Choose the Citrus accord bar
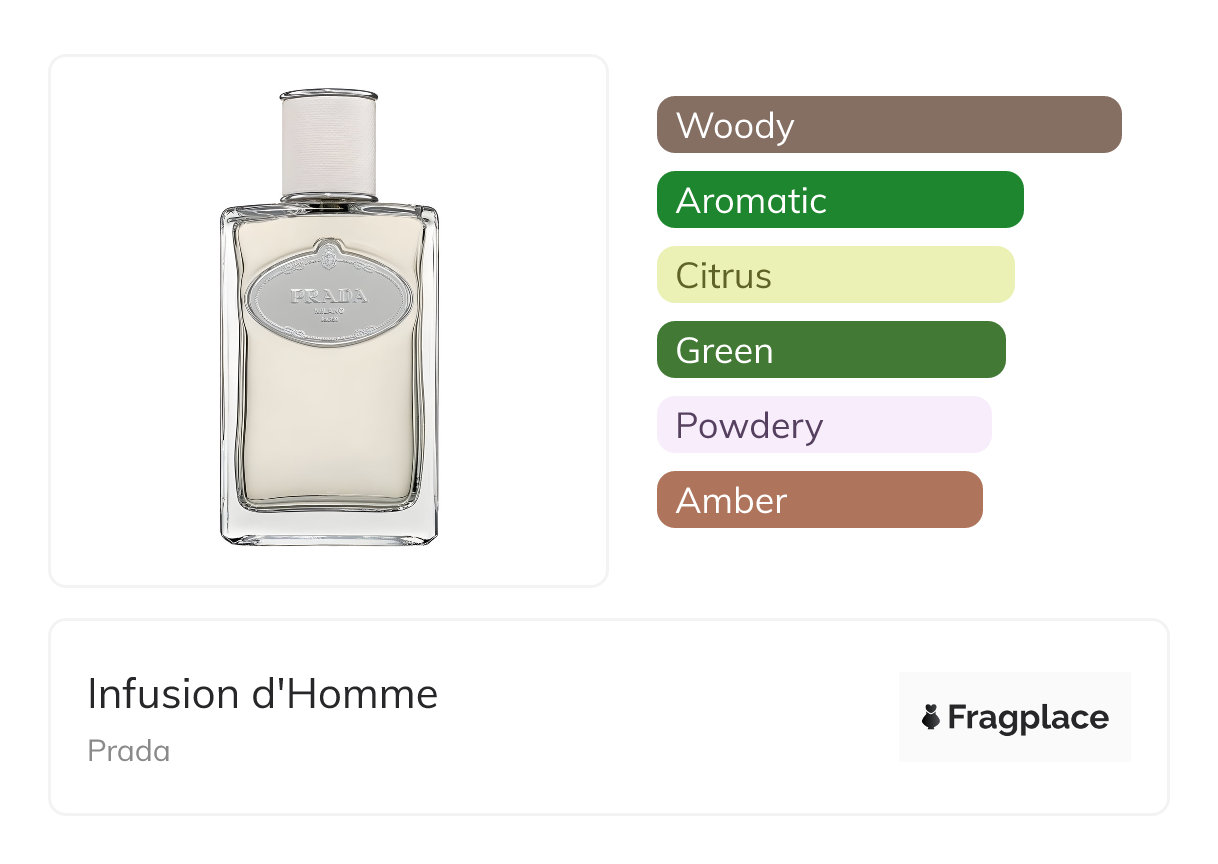The width and height of the screenshot is (1218, 864). (835, 275)
